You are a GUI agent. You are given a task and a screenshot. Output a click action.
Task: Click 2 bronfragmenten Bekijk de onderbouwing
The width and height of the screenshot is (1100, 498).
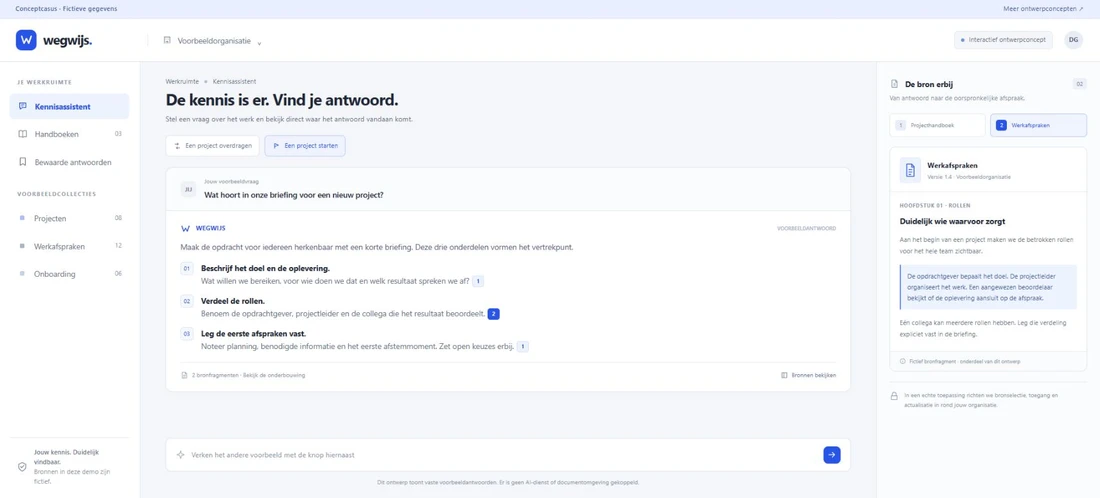click(243, 375)
